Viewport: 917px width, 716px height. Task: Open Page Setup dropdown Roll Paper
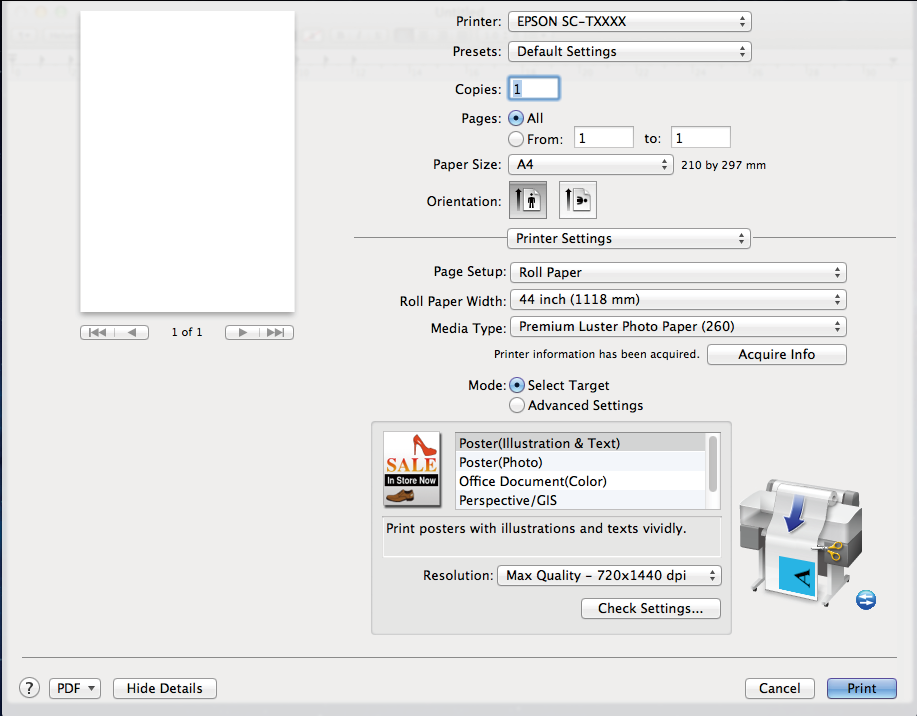[x=678, y=272]
